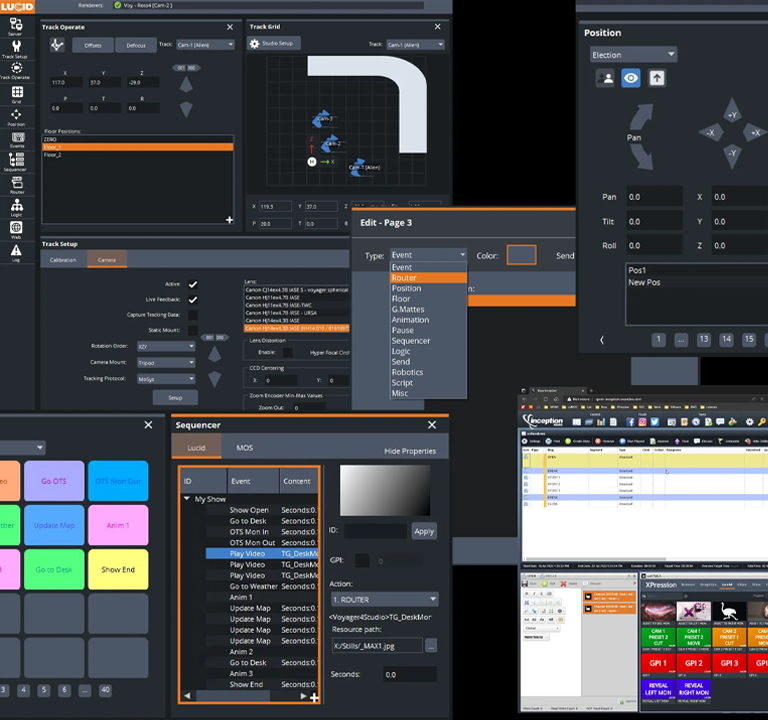Choose Router in the Type list
768x720 pixels.
click(x=428, y=278)
